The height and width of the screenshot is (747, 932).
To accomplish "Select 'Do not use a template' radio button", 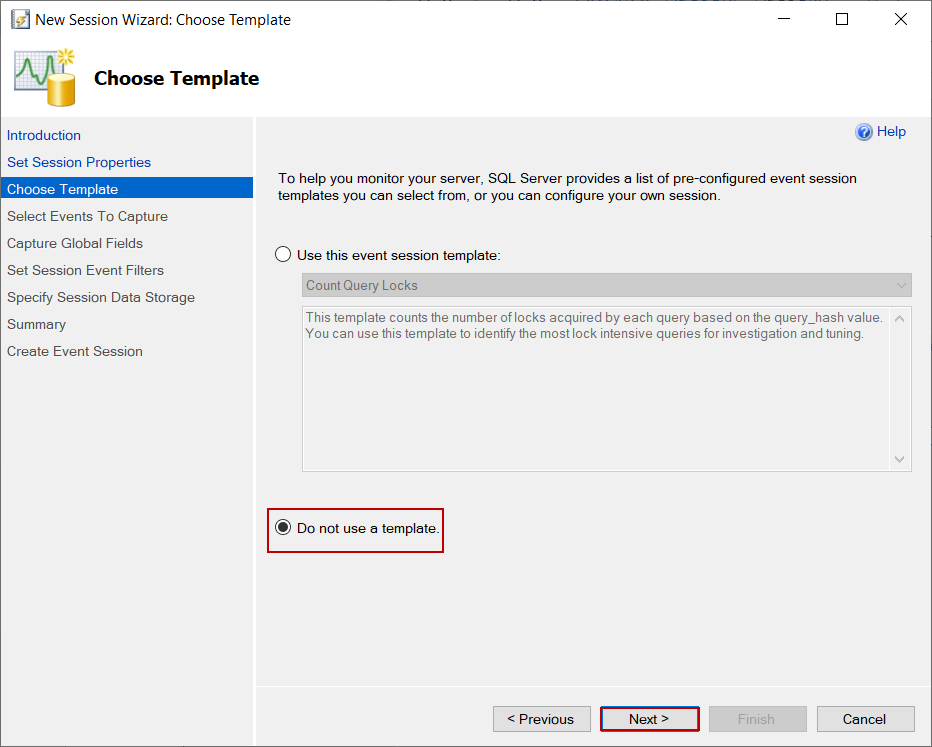I will click(283, 528).
